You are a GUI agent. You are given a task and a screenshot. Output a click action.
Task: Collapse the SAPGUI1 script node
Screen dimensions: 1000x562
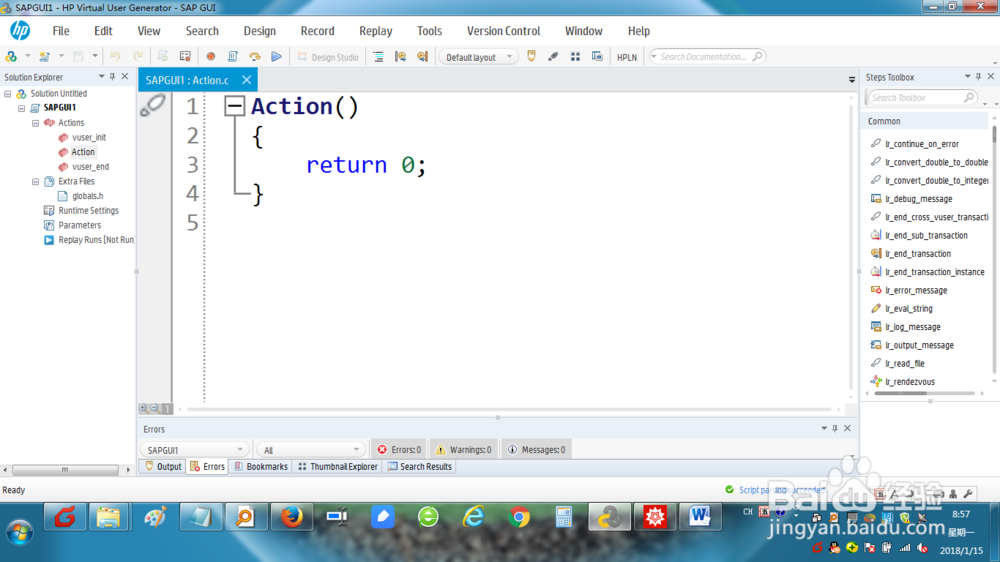[22, 108]
